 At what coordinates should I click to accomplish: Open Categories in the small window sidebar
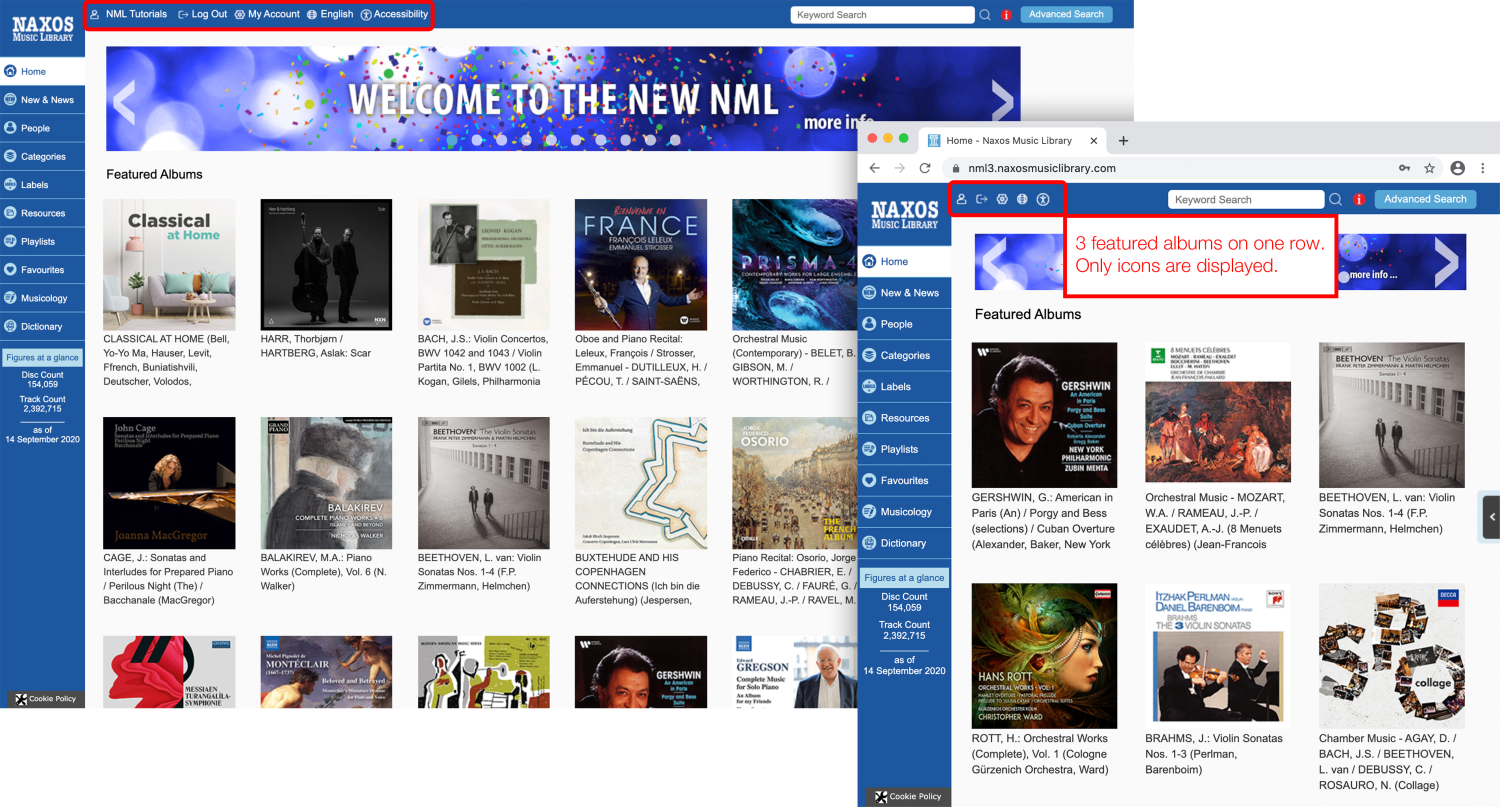click(905, 355)
